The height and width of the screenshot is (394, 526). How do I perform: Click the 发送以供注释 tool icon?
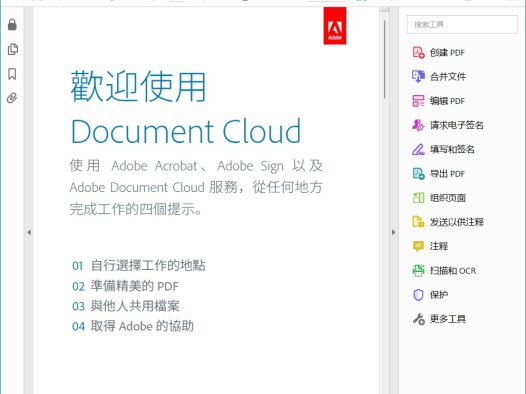418,222
